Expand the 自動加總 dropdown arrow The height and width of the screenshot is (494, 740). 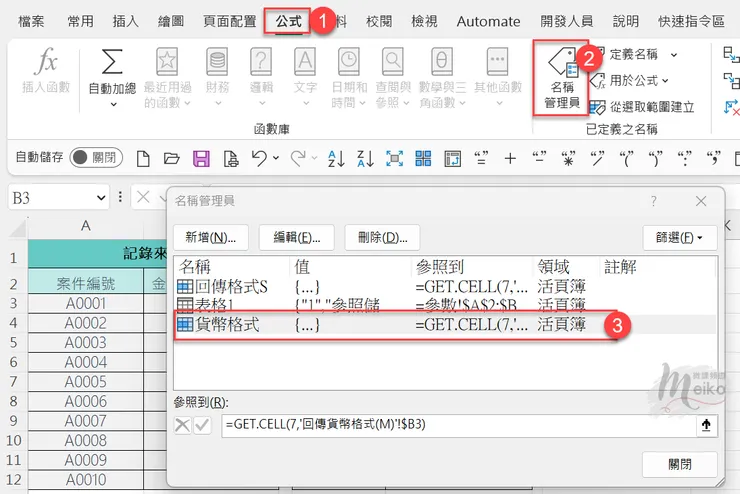pos(113,104)
